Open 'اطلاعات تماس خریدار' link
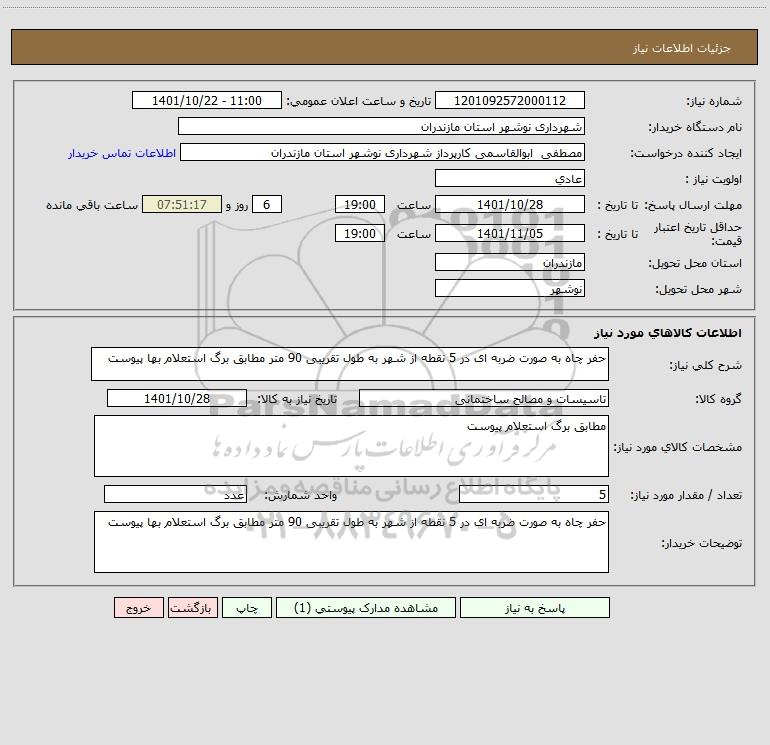Image resolution: width=770 pixels, height=745 pixels. point(122,153)
